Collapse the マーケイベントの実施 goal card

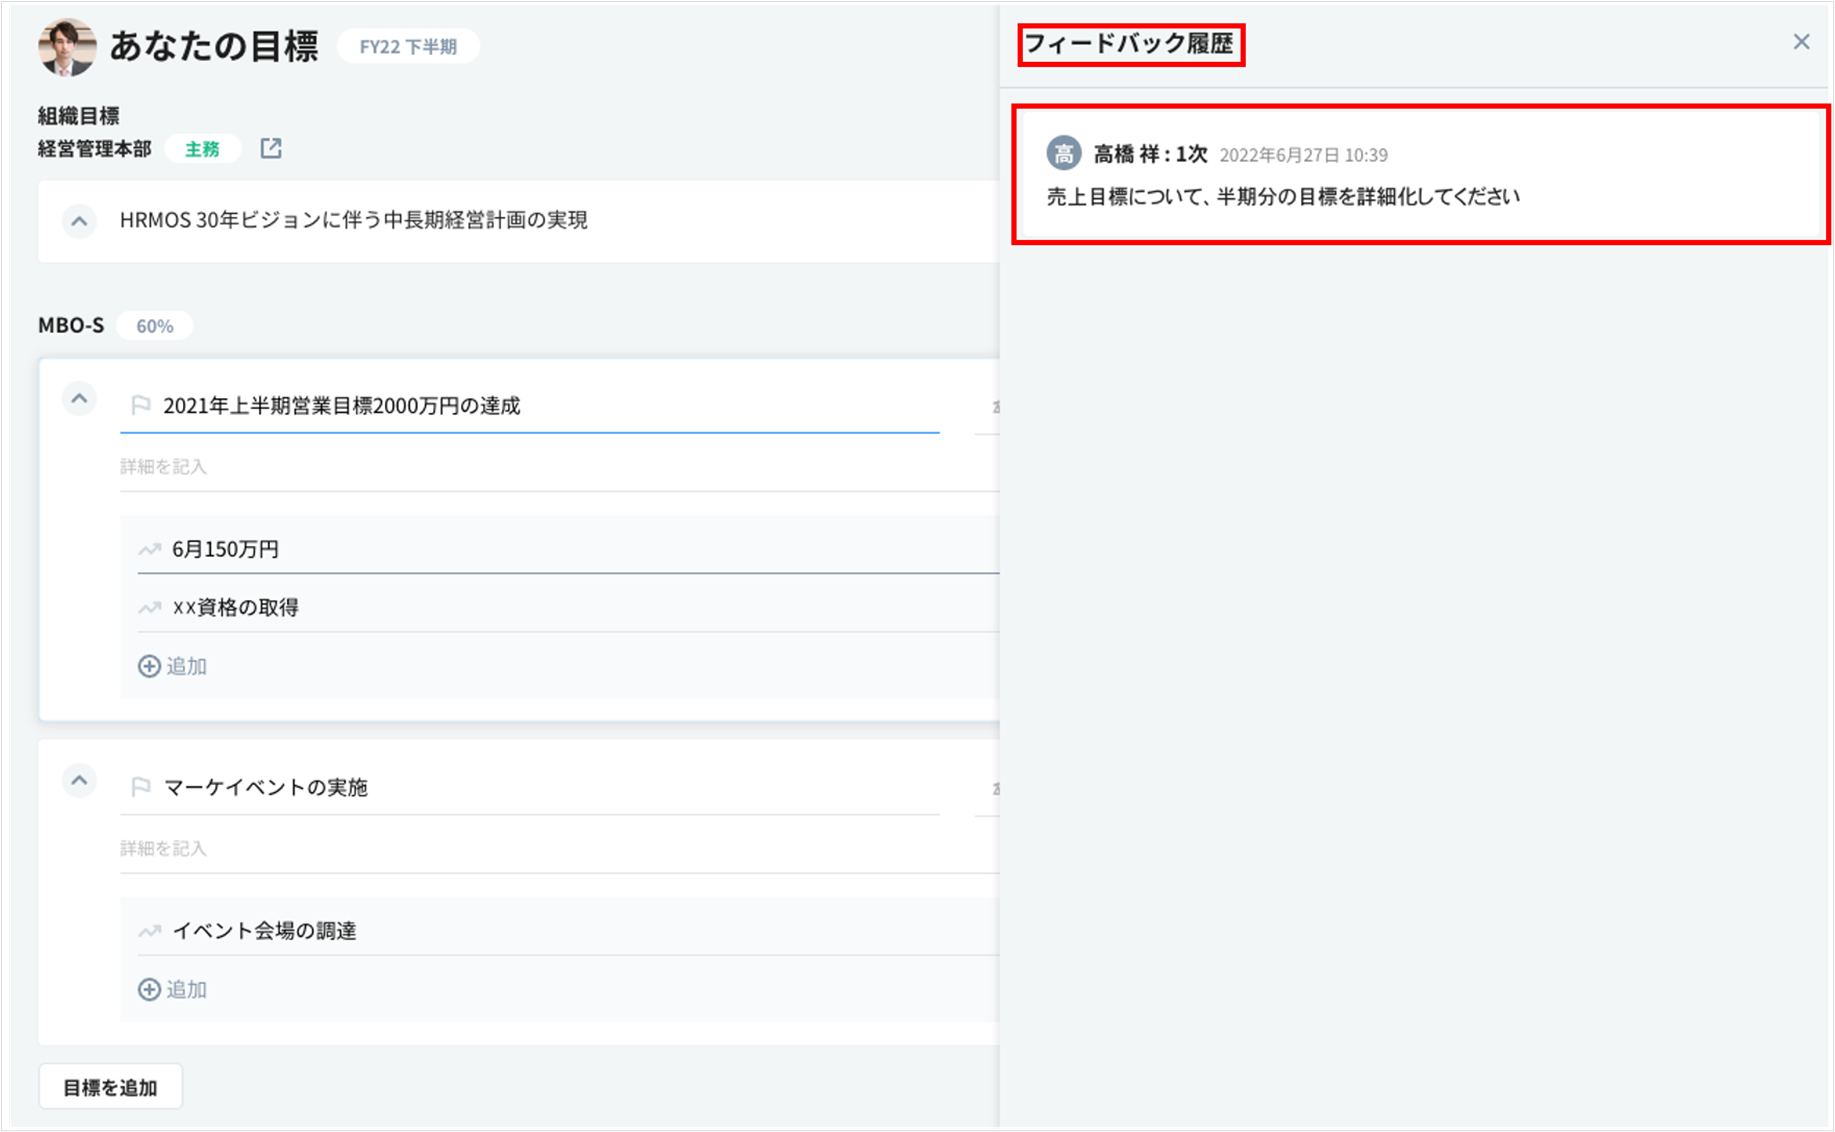[x=79, y=781]
